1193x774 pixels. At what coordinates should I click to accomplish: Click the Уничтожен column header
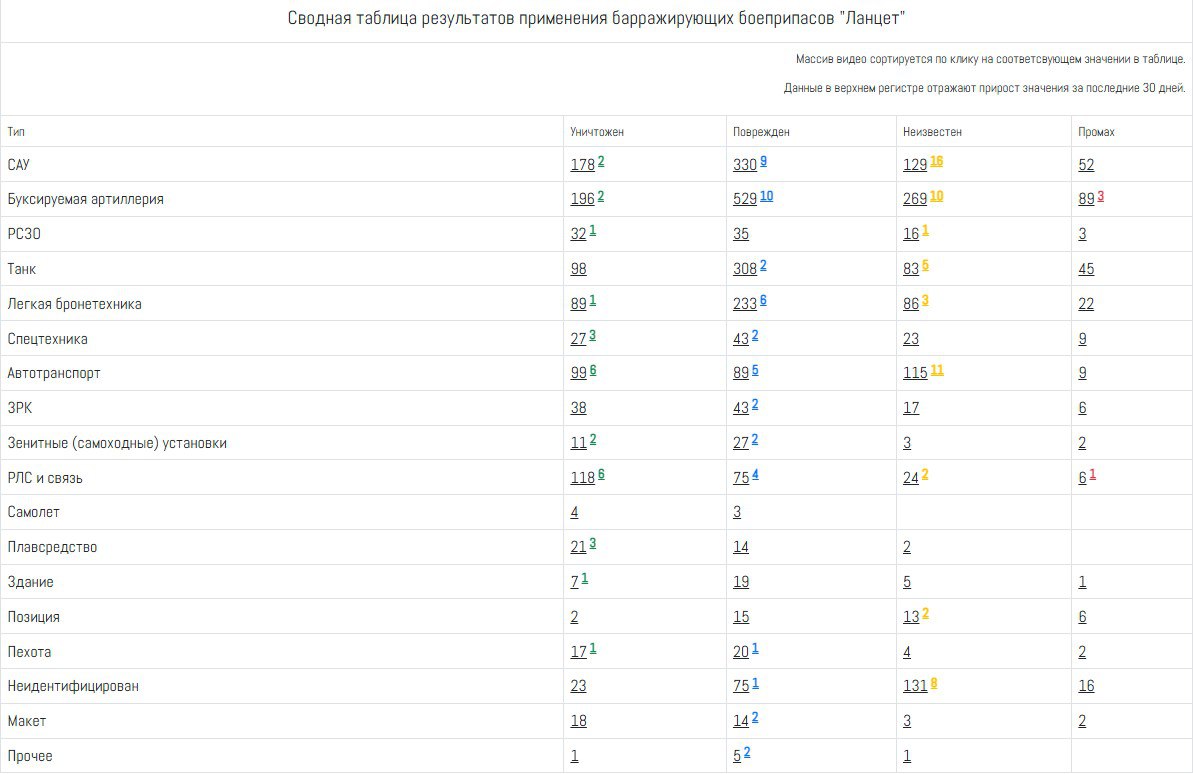pos(597,132)
